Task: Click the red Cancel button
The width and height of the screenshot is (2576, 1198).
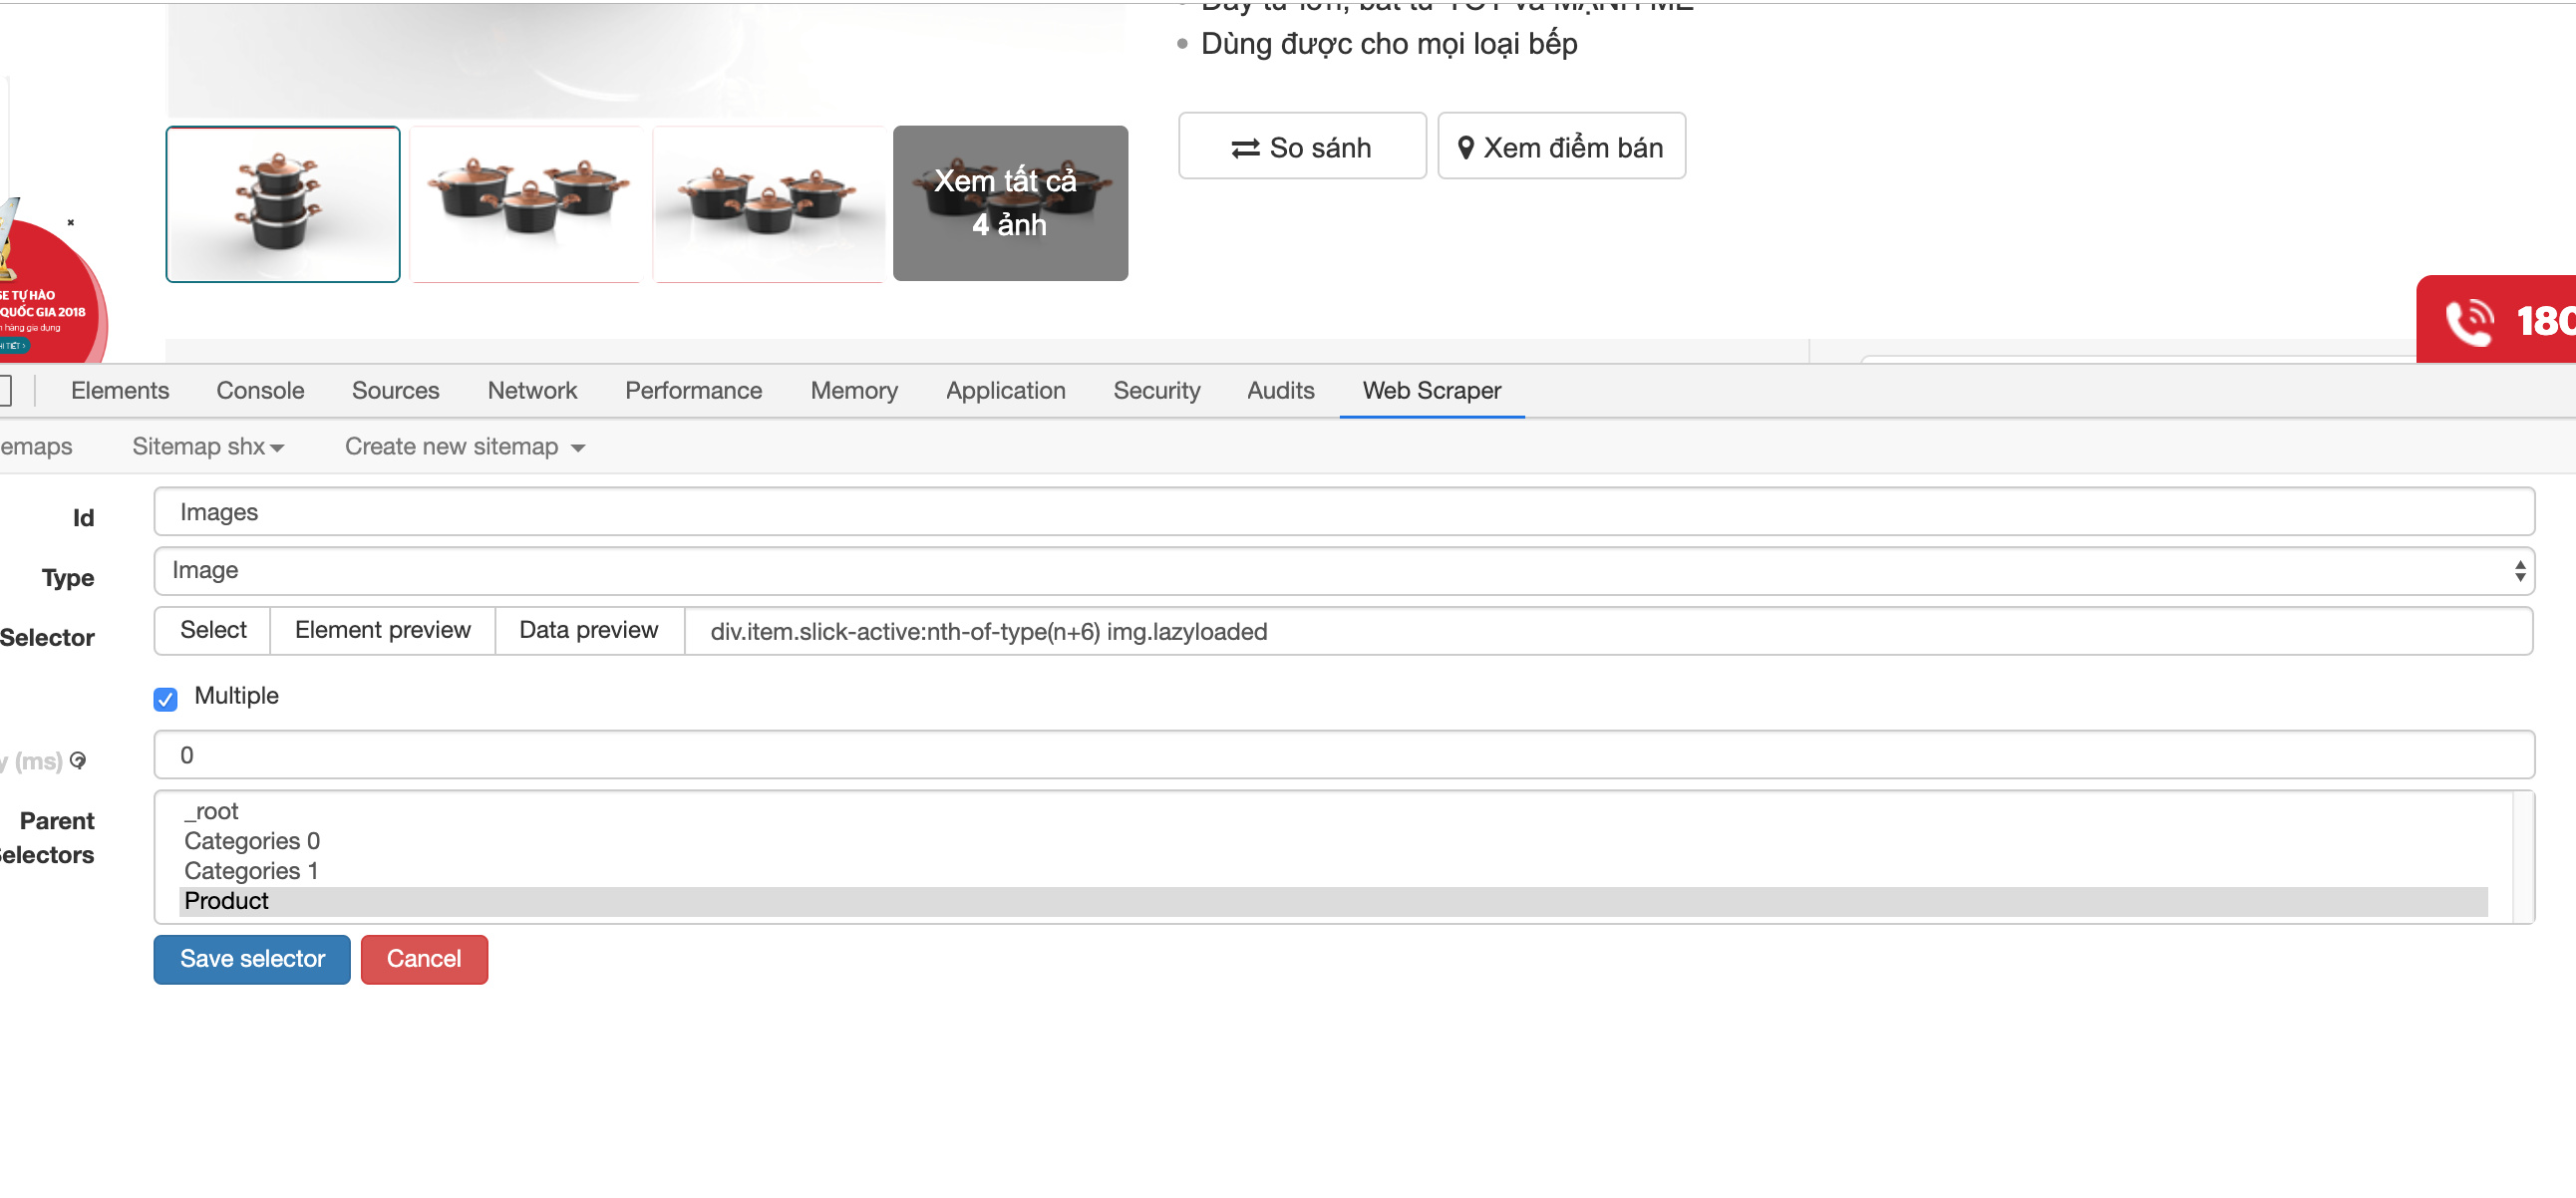Action: [424, 958]
